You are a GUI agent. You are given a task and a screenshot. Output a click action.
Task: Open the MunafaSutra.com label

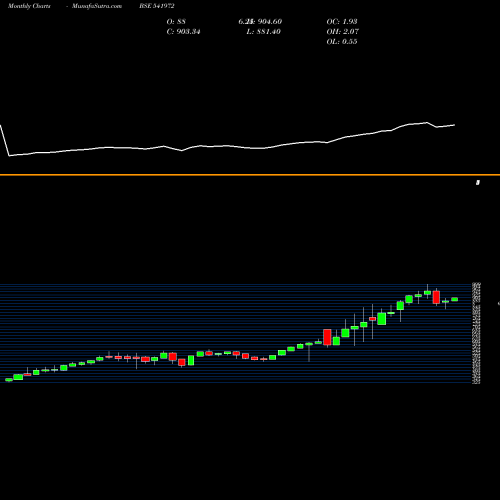(x=97, y=6)
